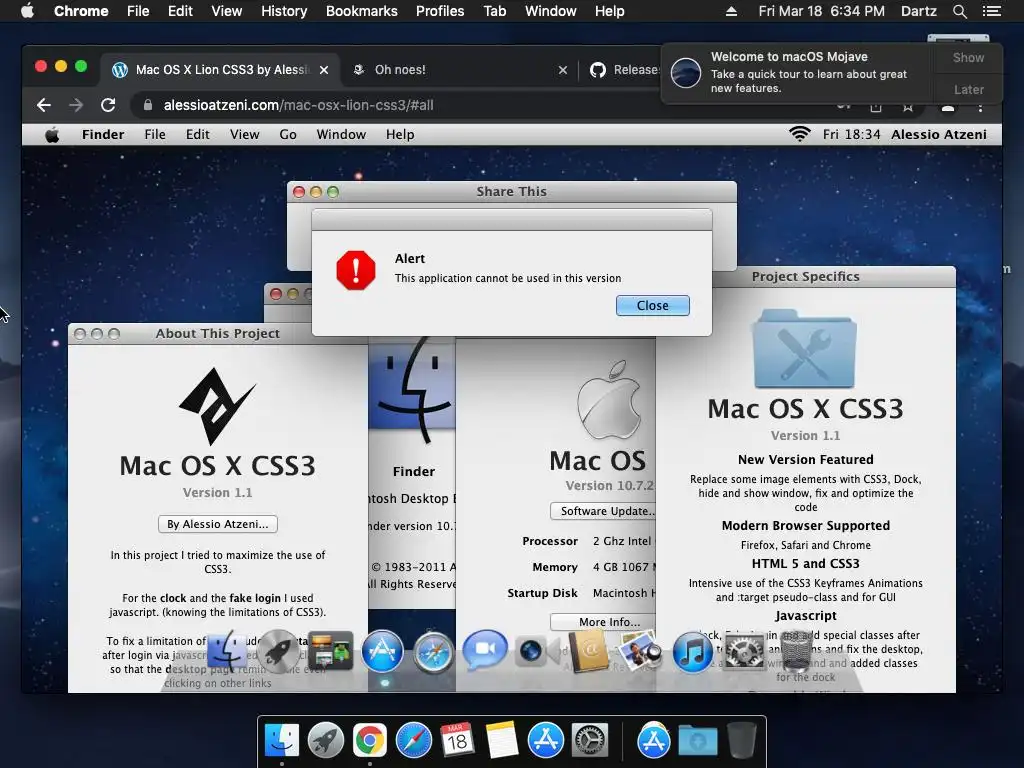Open iTunes in the simulated Lion dock
This screenshot has width=1024, height=768.
click(692, 651)
